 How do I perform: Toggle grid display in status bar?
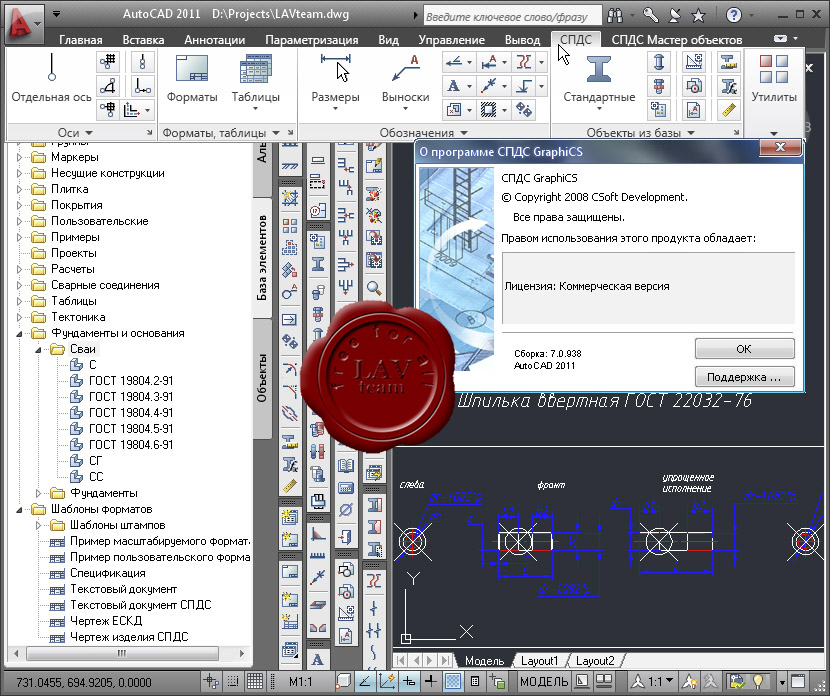tap(255, 681)
